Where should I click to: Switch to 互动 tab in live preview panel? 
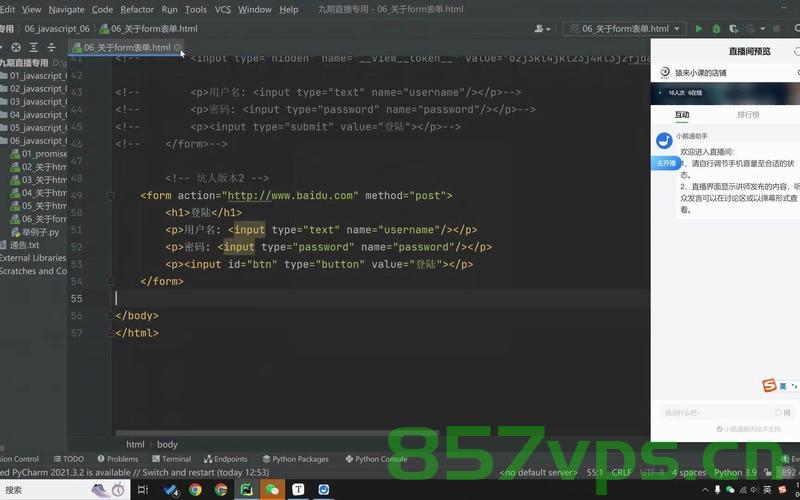682,115
